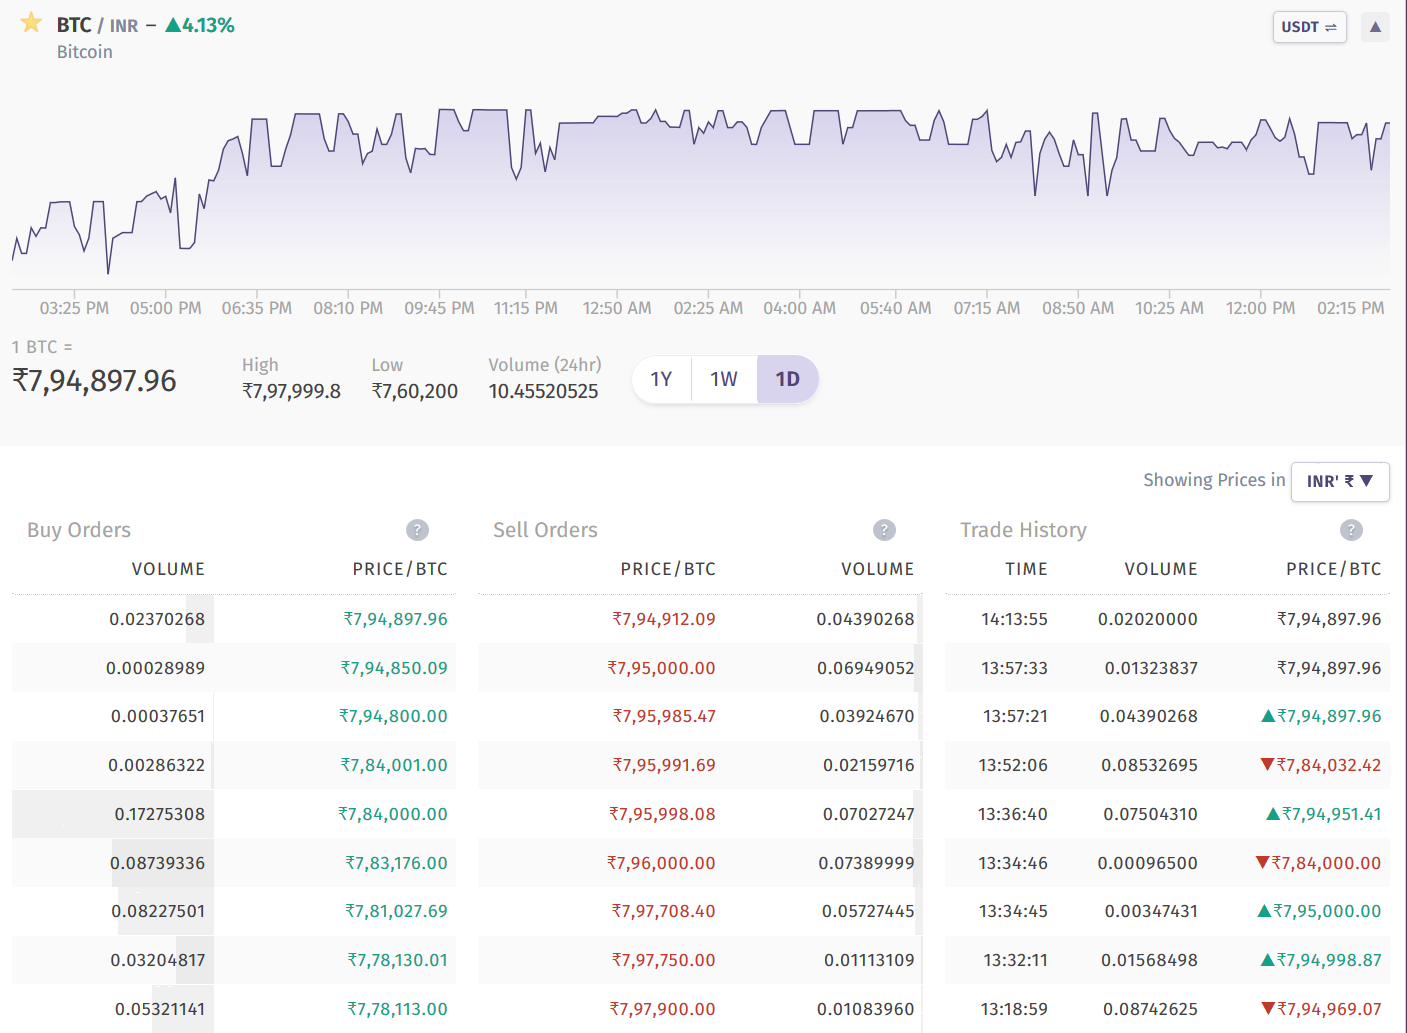
Task: Click the 08:10 PM chart axis label
Action: (x=348, y=308)
